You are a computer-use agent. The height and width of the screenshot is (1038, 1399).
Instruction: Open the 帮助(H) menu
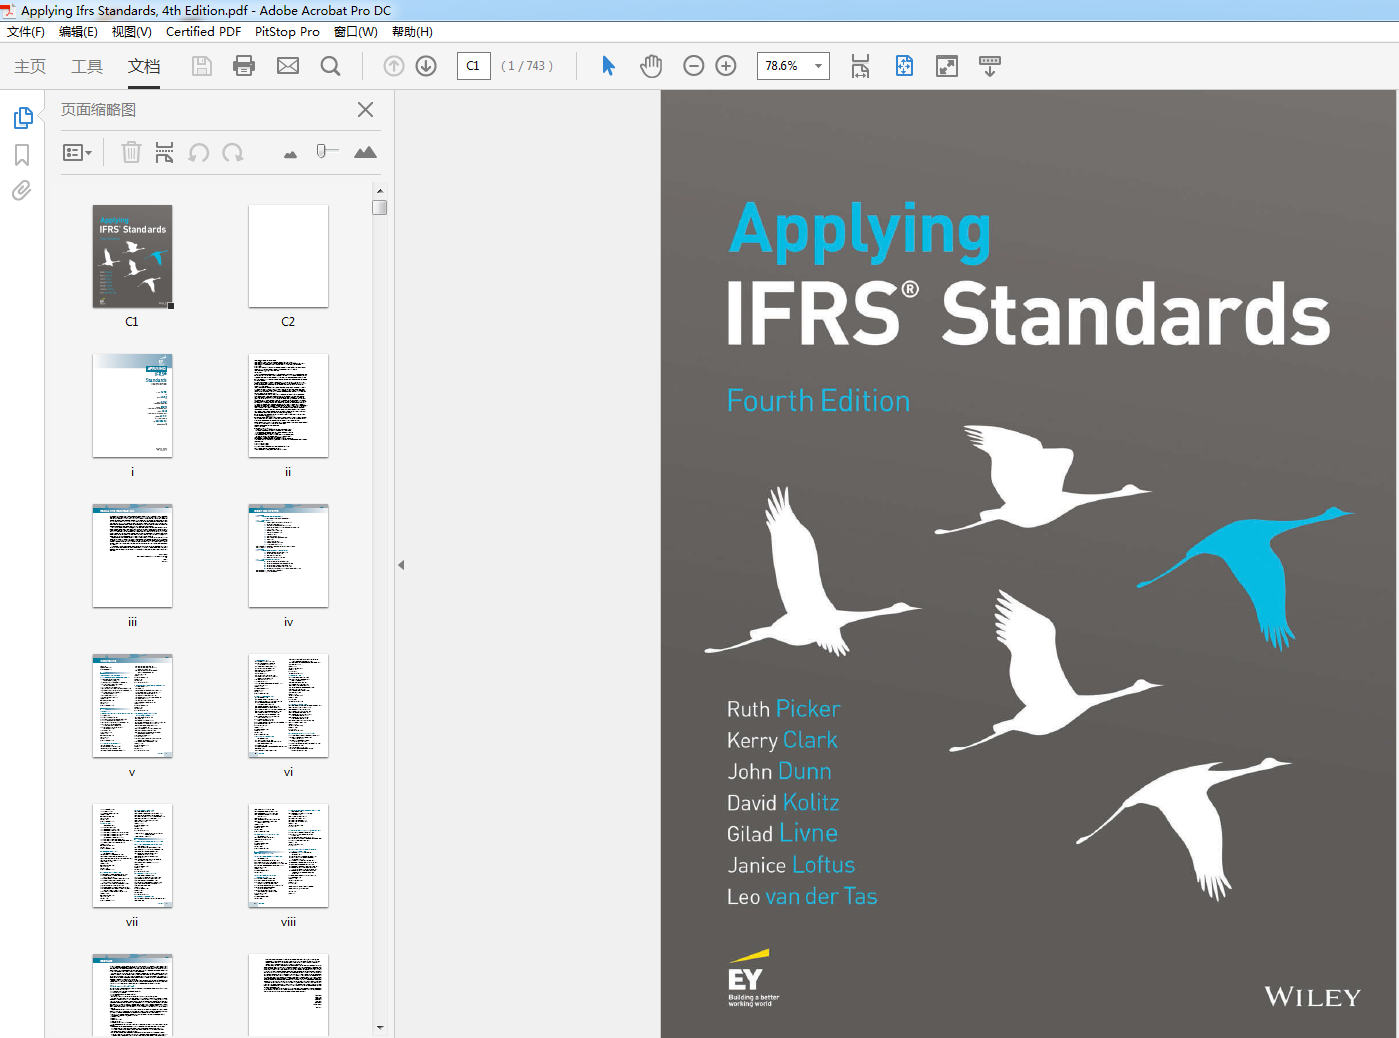tap(412, 32)
